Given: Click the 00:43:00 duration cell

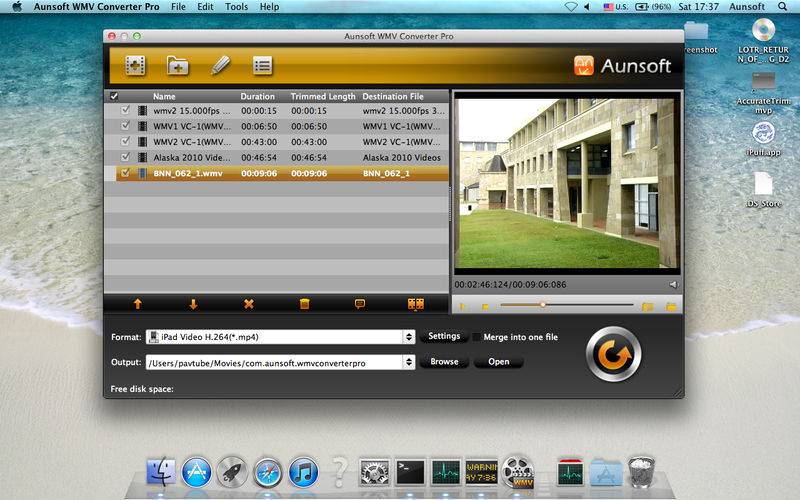Looking at the screenshot, I should click(259, 142).
